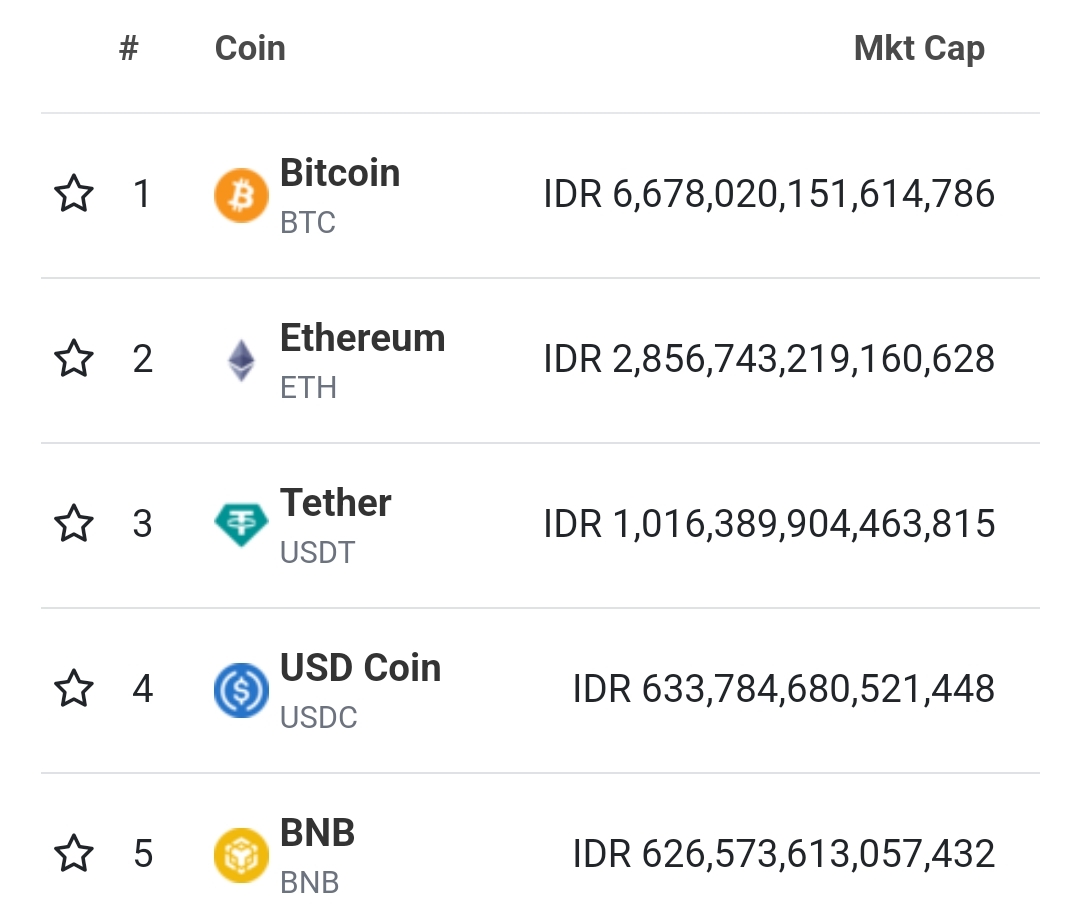Open the Ethereum name link
1080x916 pixels.
click(362, 338)
